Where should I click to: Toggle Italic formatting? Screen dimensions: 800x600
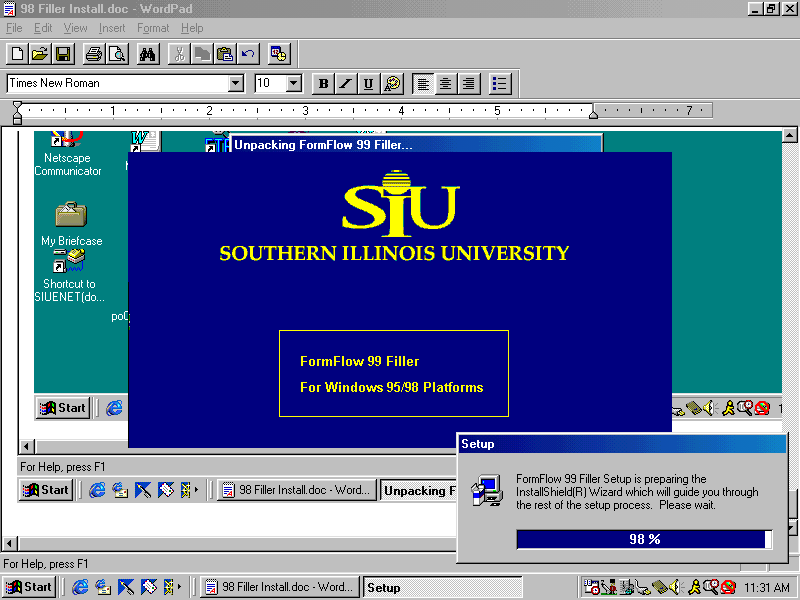(x=346, y=84)
